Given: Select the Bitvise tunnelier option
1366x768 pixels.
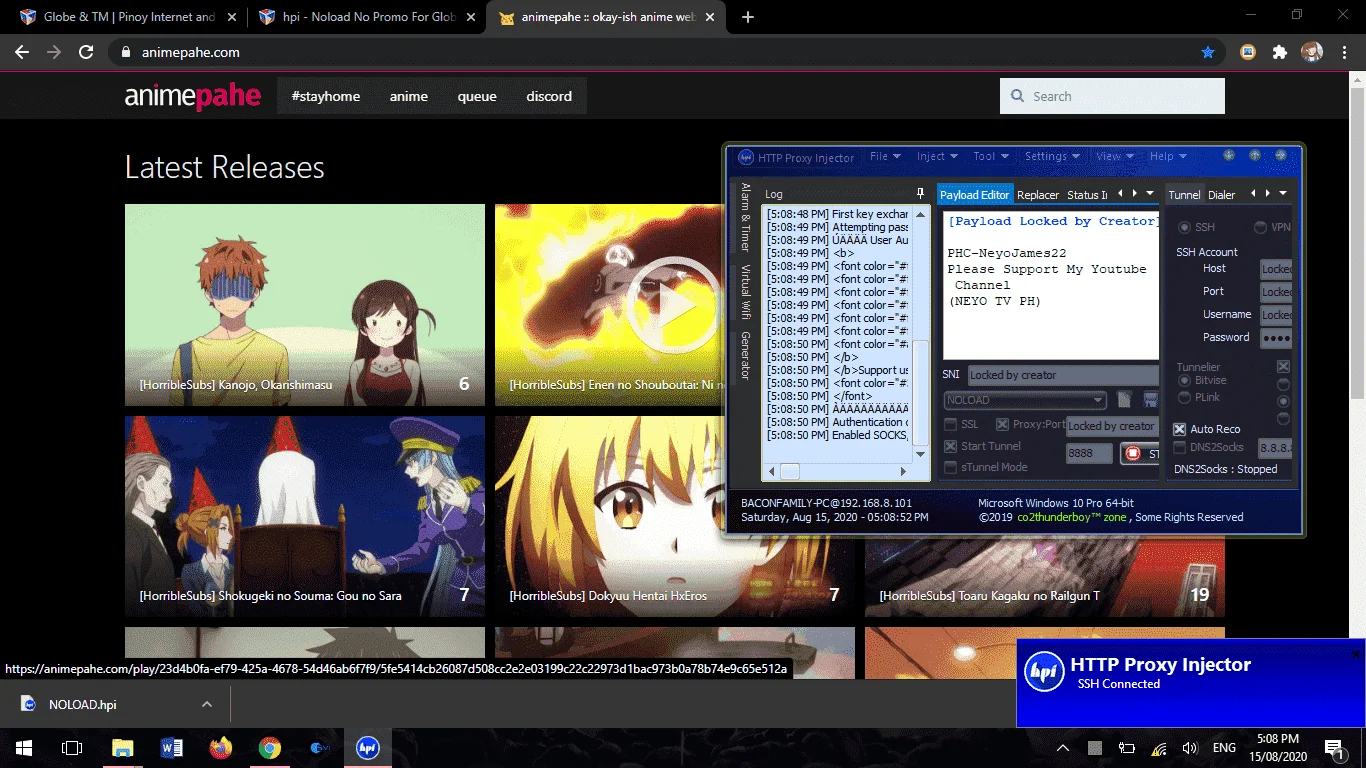Looking at the screenshot, I should pyautogui.click(x=1185, y=381).
